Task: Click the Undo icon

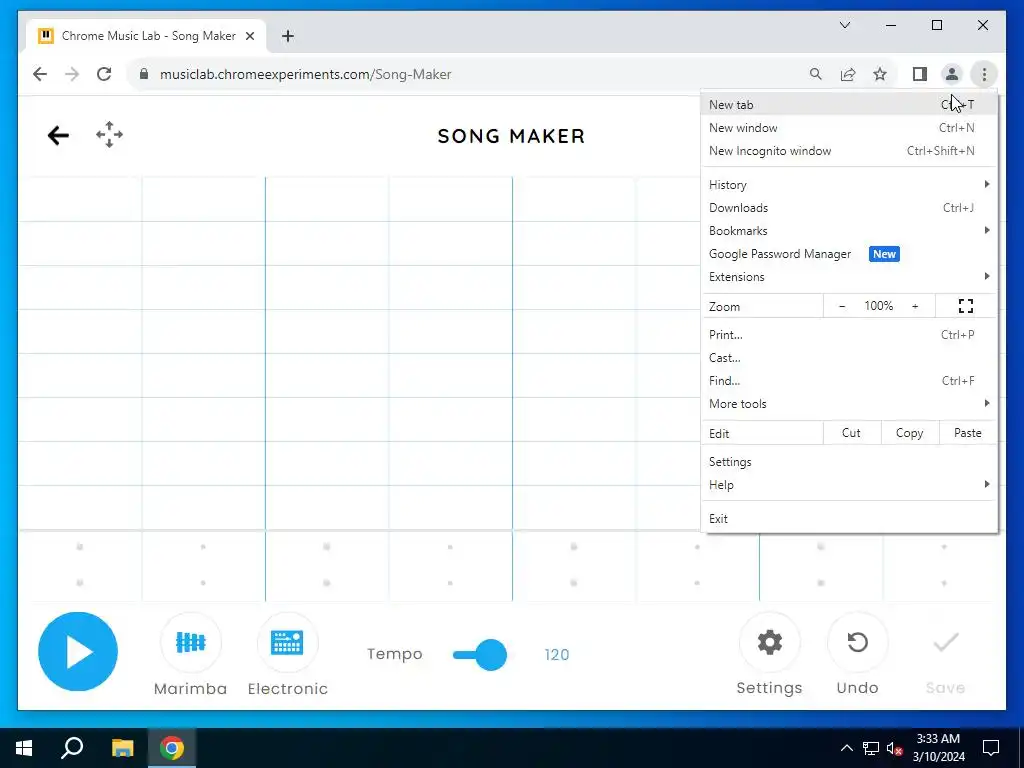Action: pyautogui.click(x=857, y=643)
